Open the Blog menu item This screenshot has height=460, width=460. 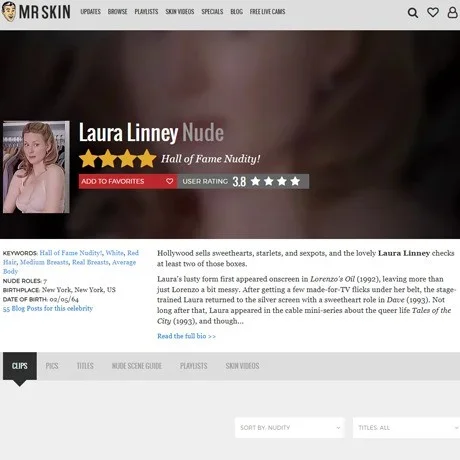[x=236, y=12]
